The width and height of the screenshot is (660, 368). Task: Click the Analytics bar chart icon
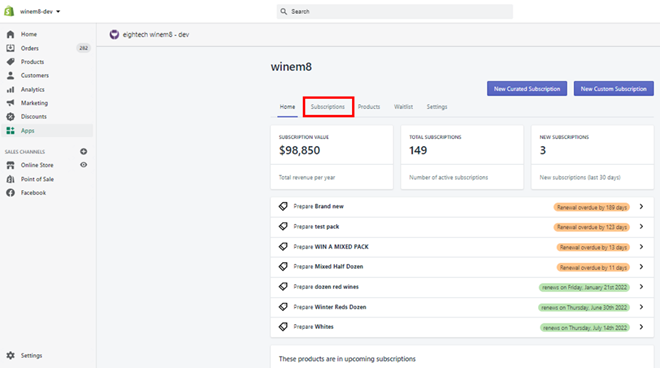pyautogui.click(x=11, y=89)
